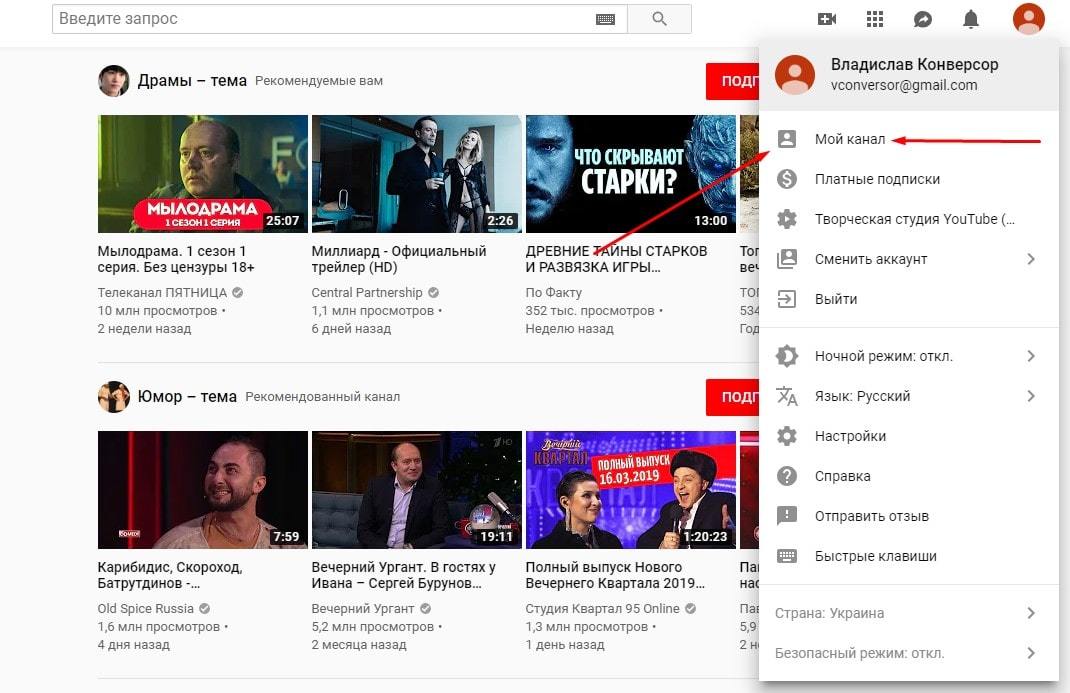Click the gear icon beside Творческая студия YouTube

pos(787,219)
